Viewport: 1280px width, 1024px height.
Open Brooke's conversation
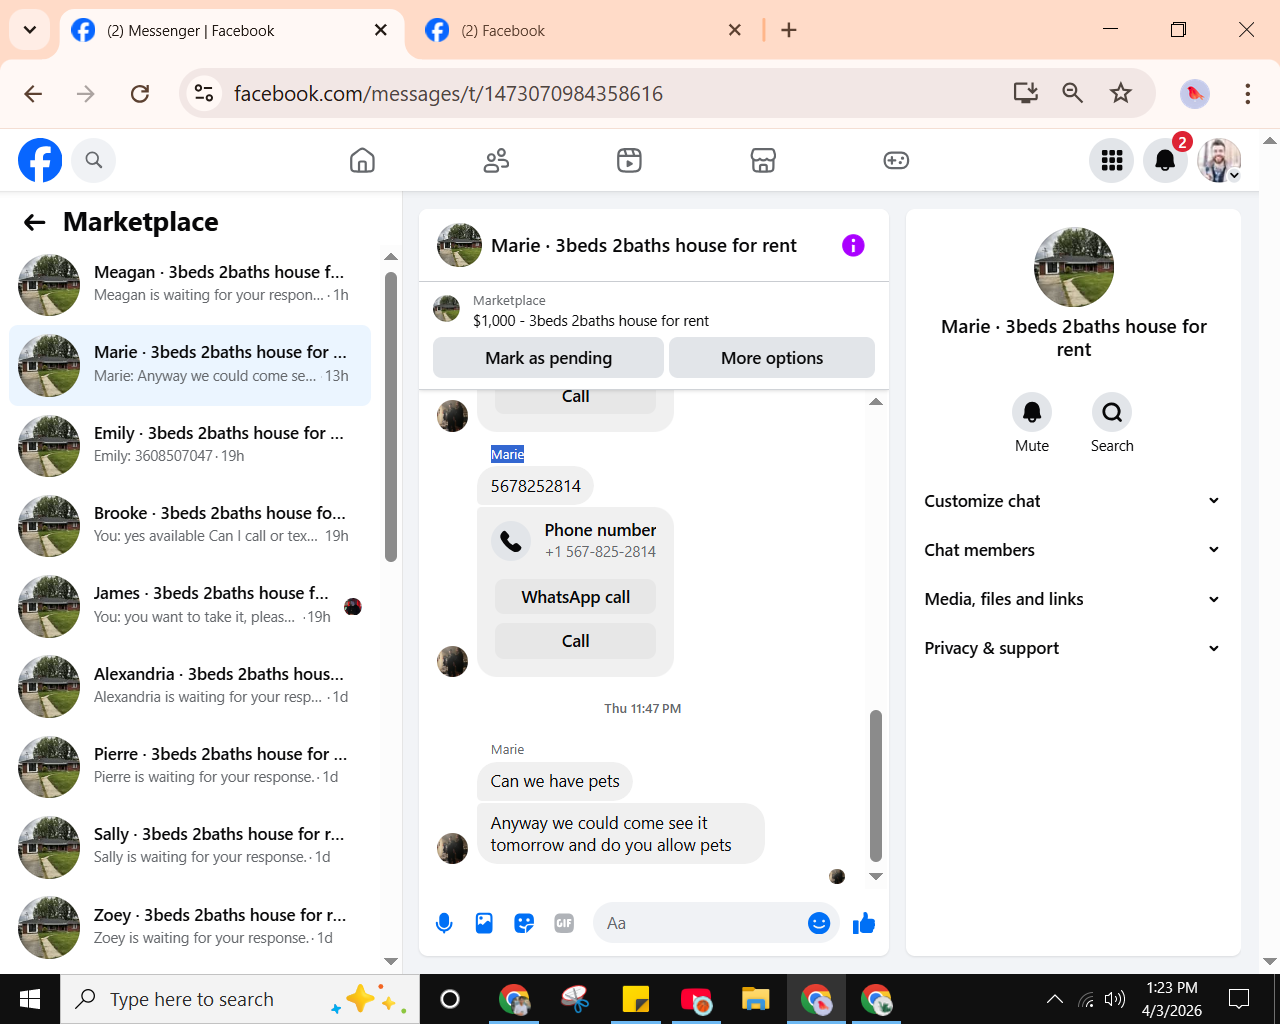[x=190, y=524]
